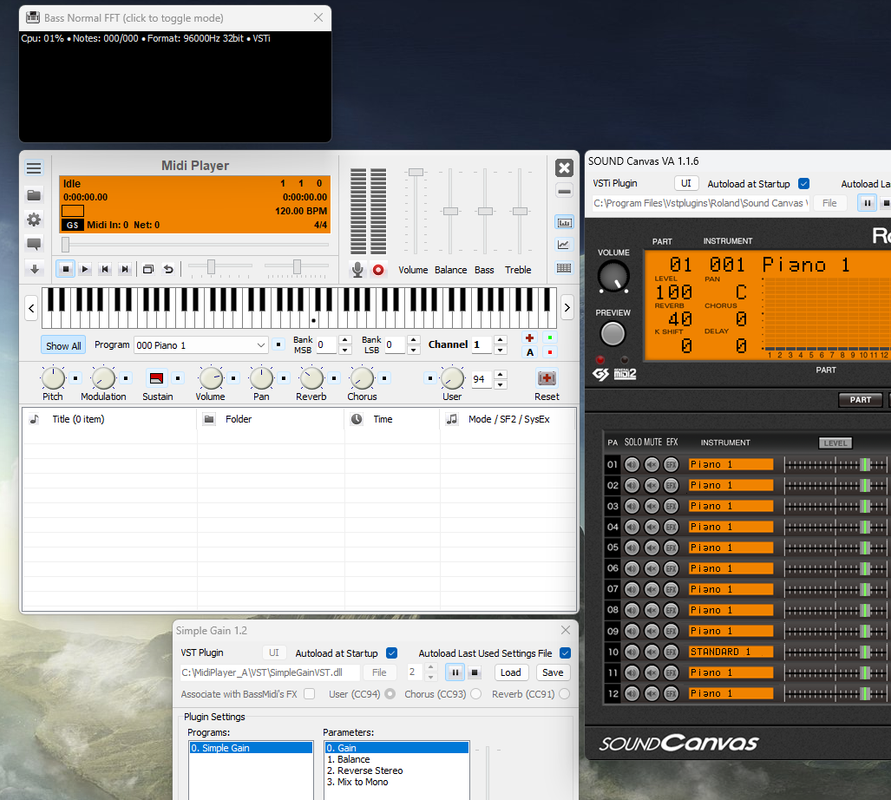
Task: Increase Bank MSB value
Action: tap(345, 340)
